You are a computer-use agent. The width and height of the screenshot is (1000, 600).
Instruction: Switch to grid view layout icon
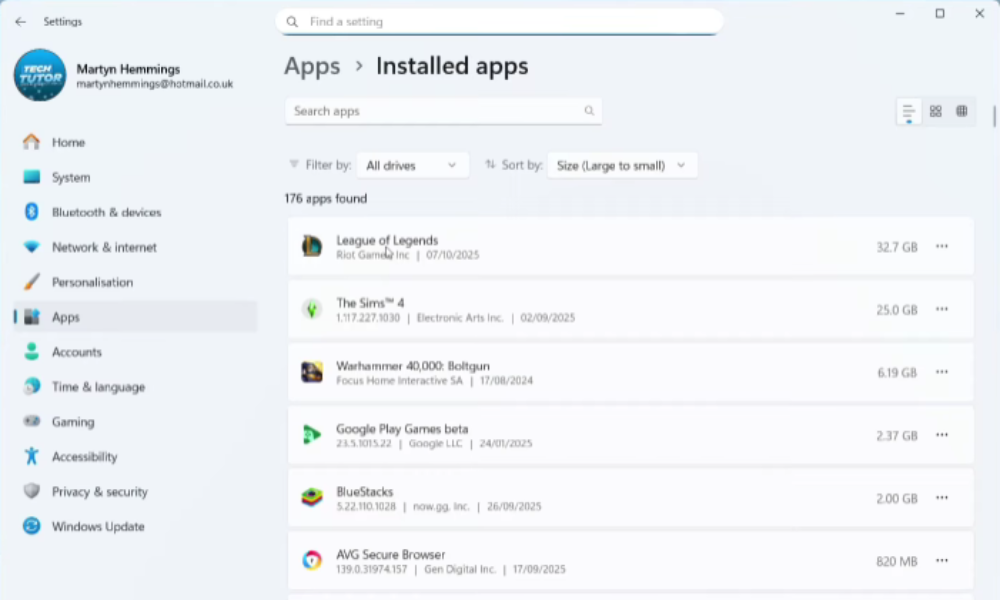[x=935, y=111]
